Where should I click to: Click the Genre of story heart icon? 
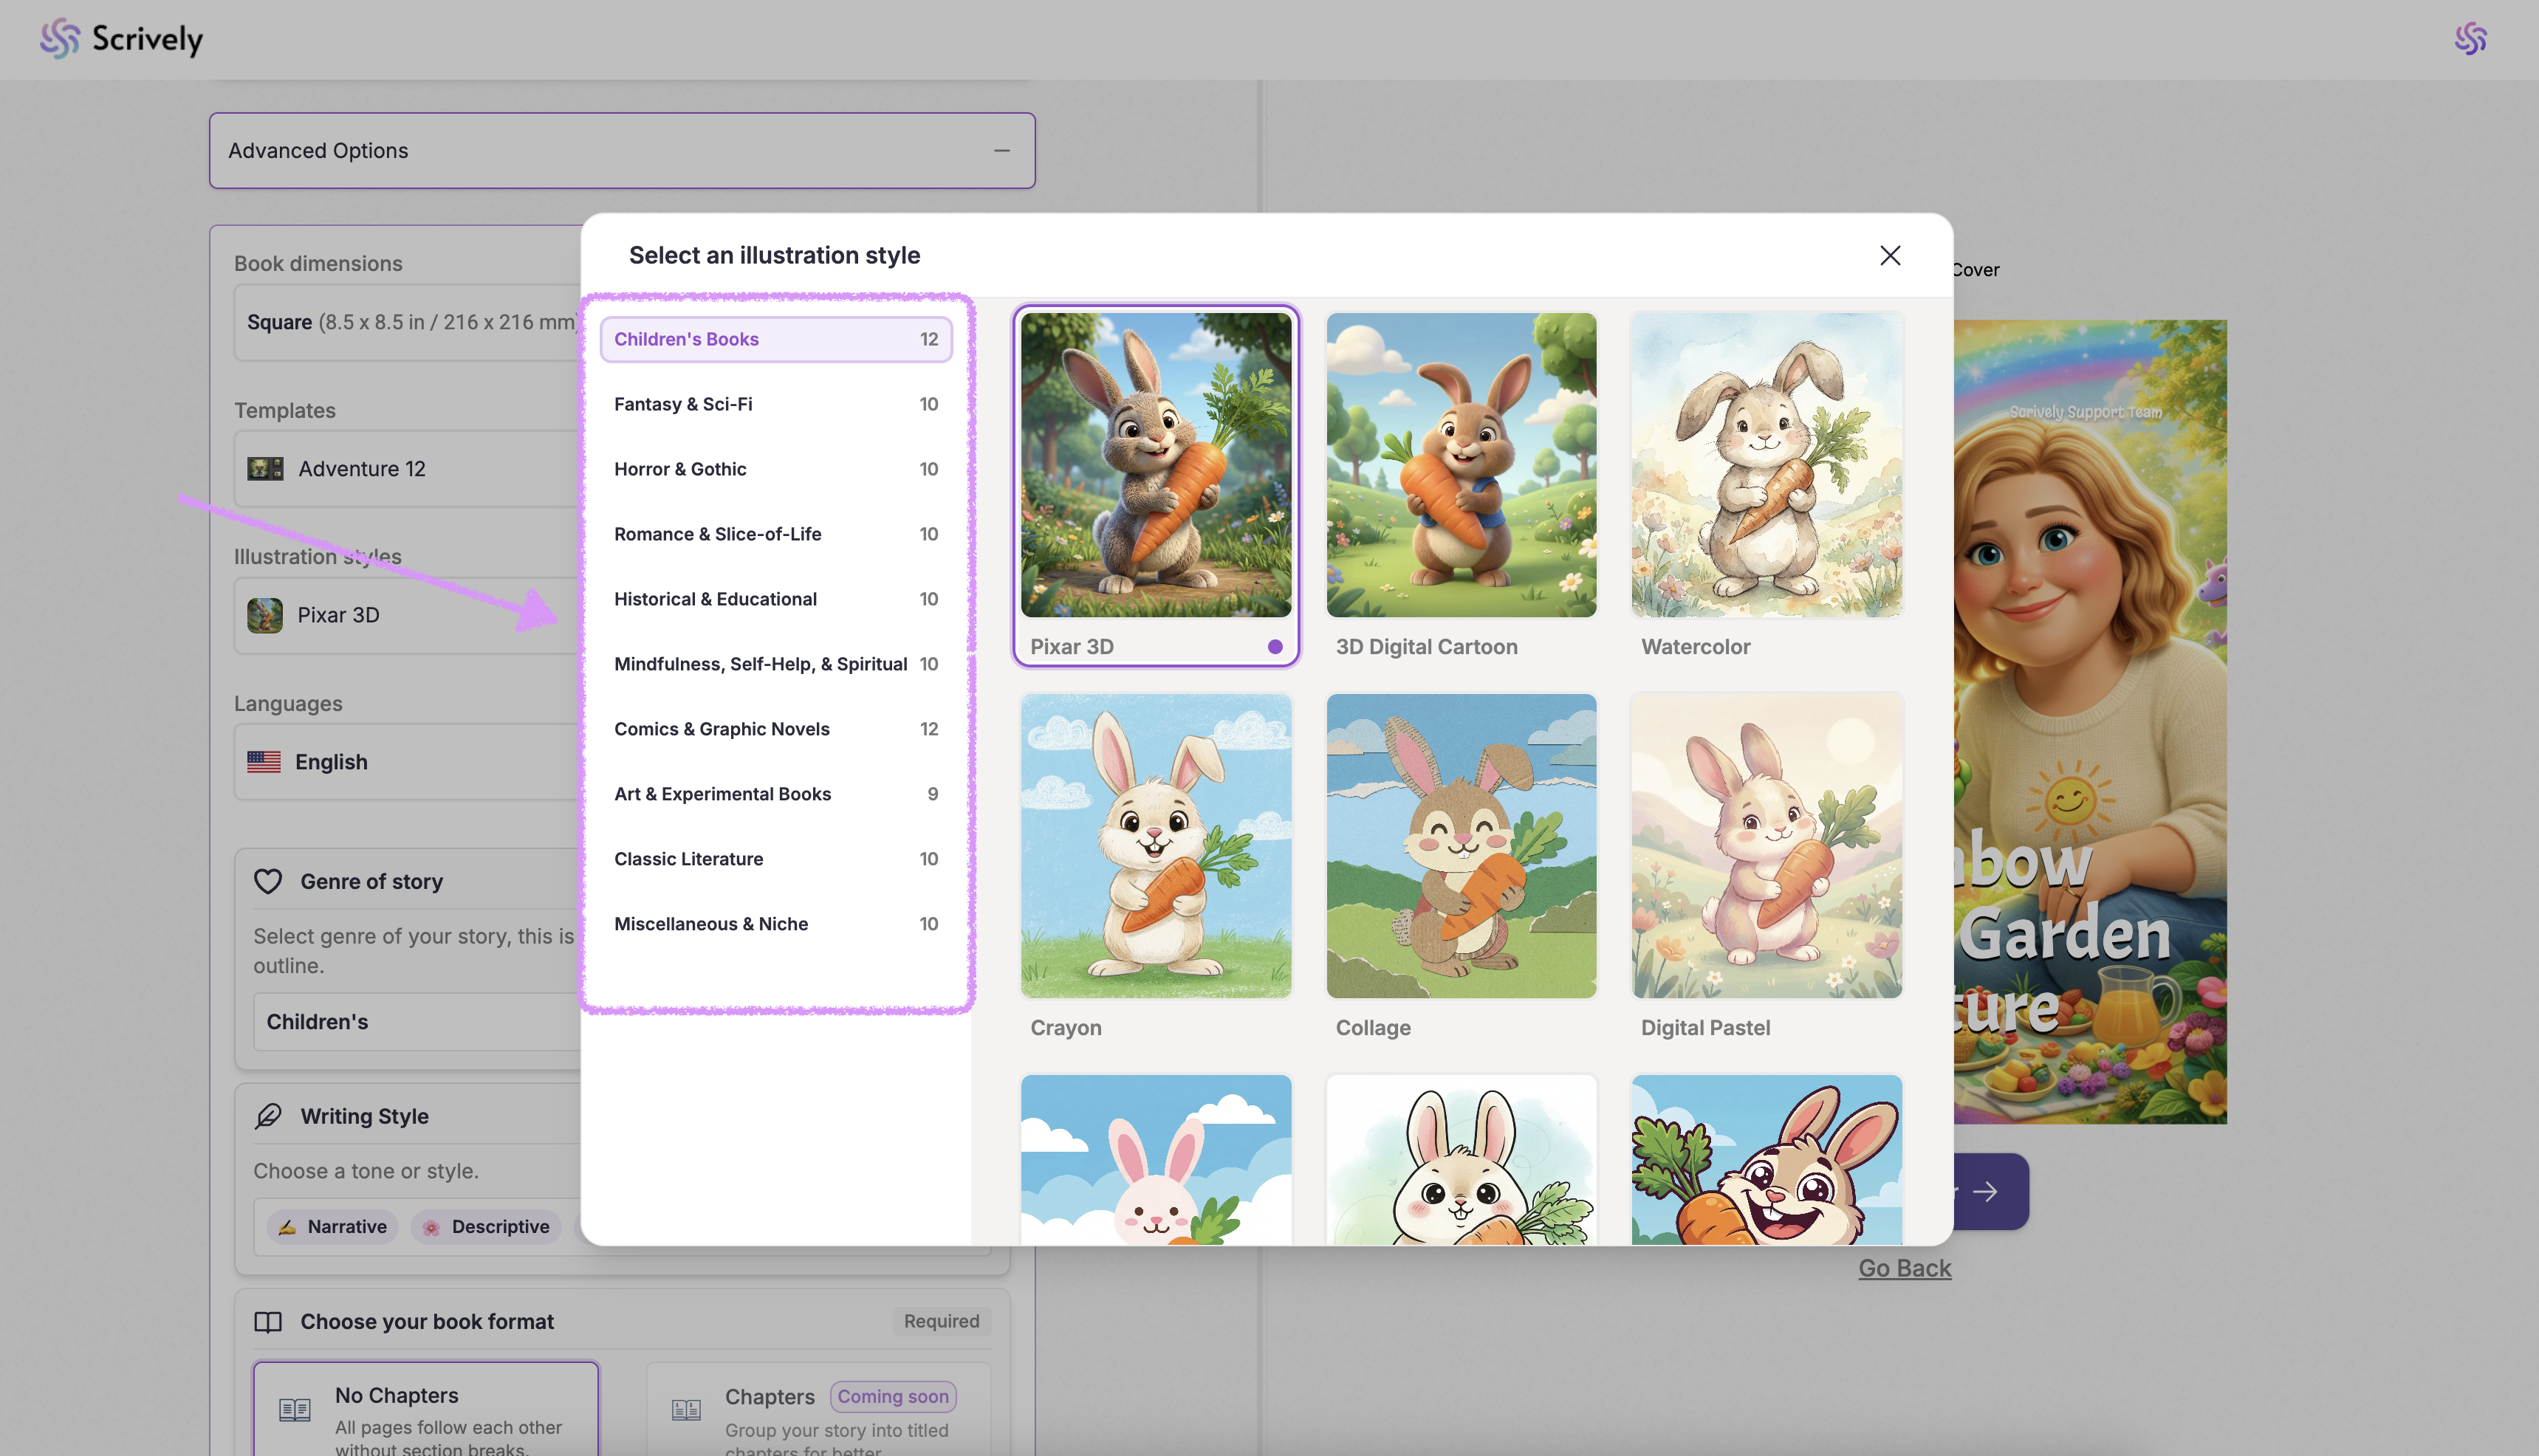(x=268, y=881)
